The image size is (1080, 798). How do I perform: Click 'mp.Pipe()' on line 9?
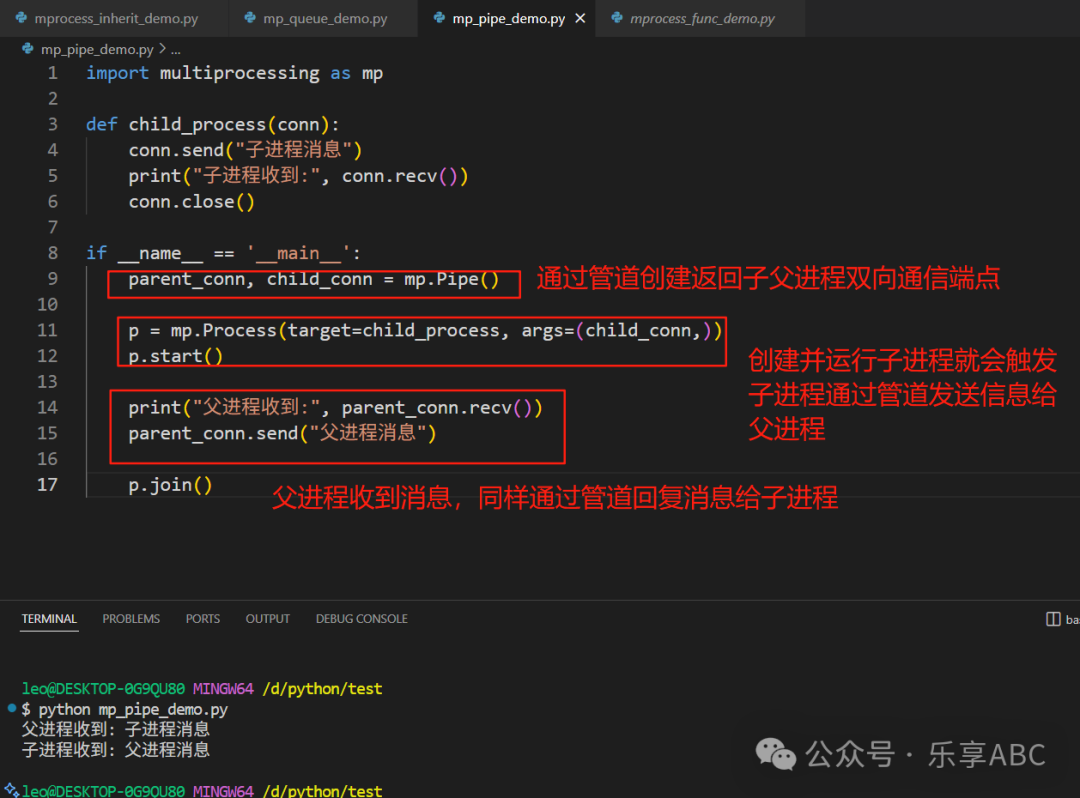tap(451, 280)
